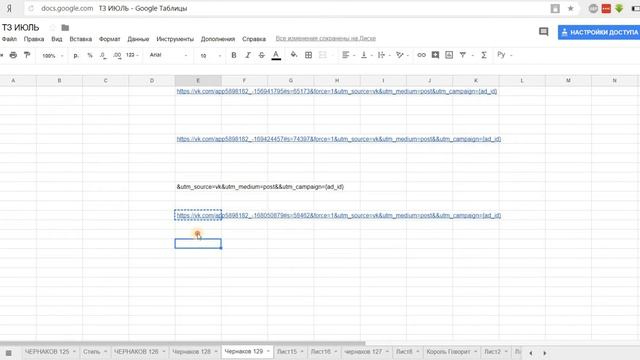Screen dimensions: 640x360
Task: Open the Справка menu
Action: tap(254, 39)
